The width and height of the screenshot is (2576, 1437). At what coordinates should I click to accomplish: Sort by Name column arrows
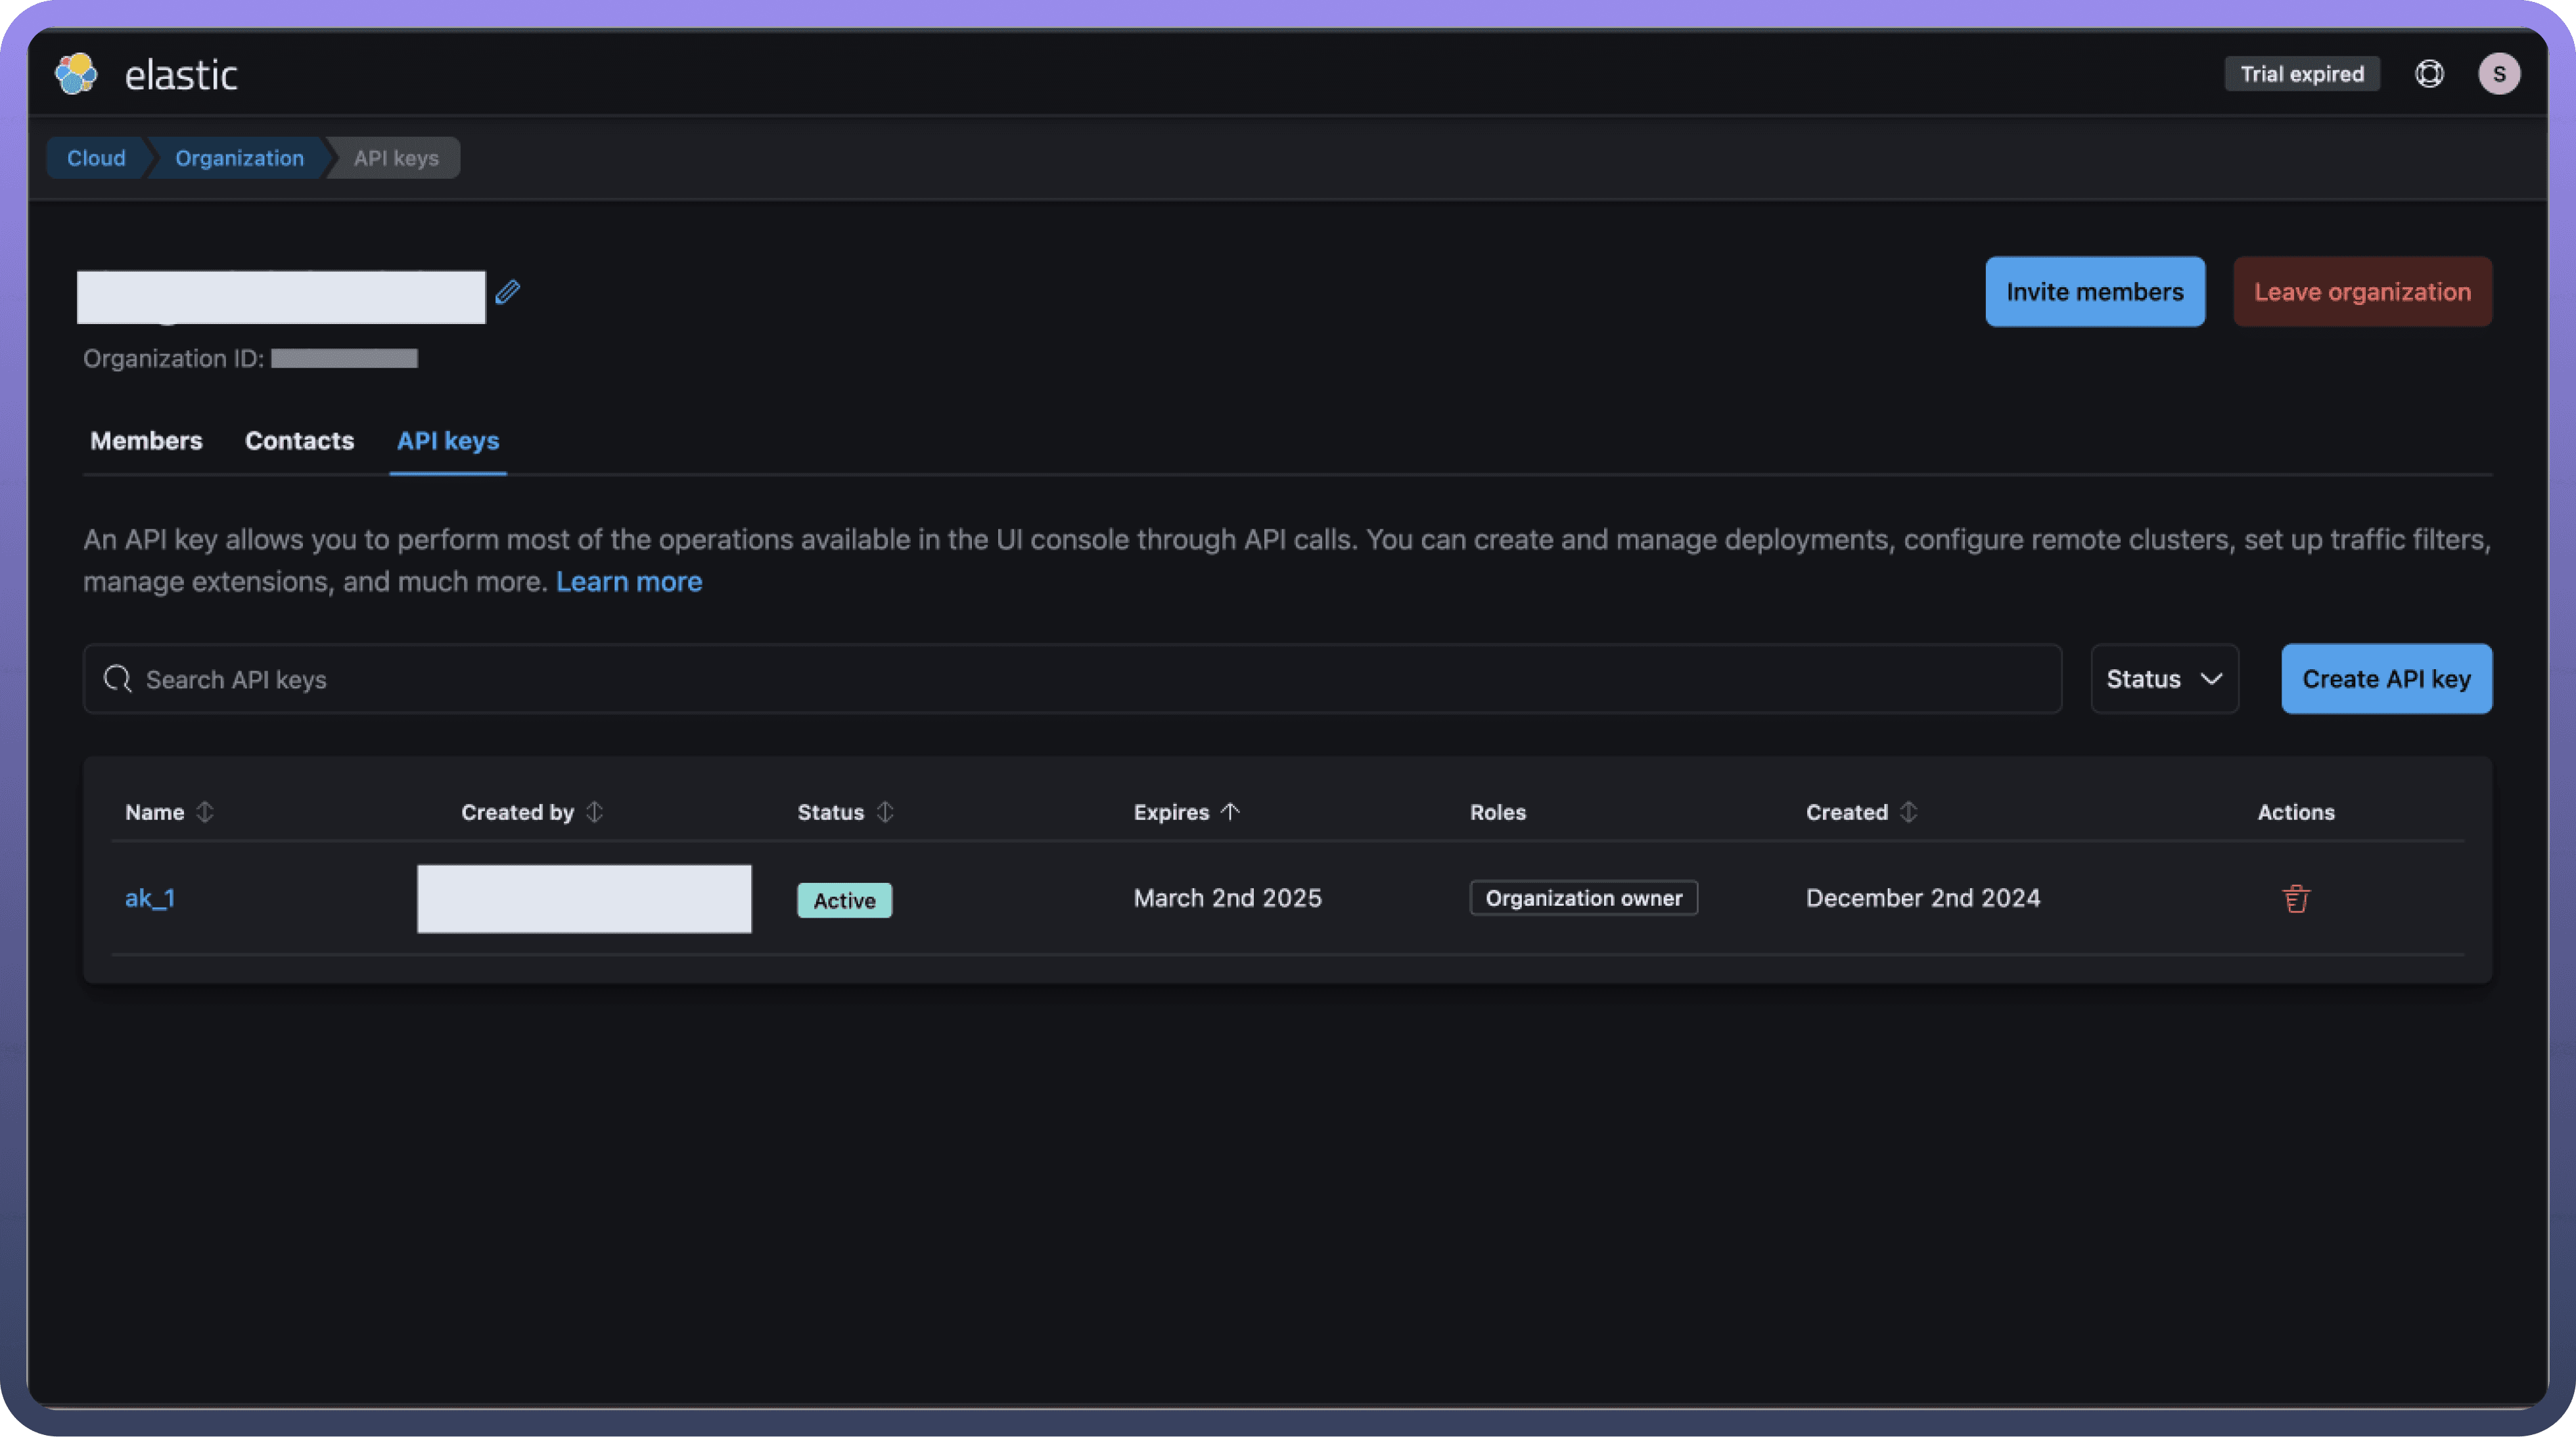(x=205, y=812)
